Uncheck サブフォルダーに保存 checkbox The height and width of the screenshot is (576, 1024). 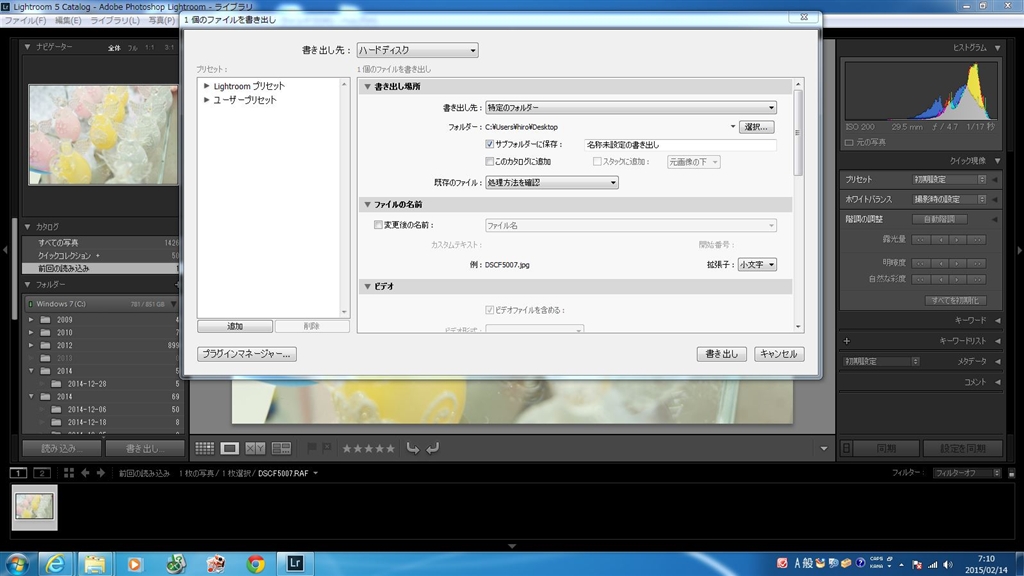(x=489, y=144)
